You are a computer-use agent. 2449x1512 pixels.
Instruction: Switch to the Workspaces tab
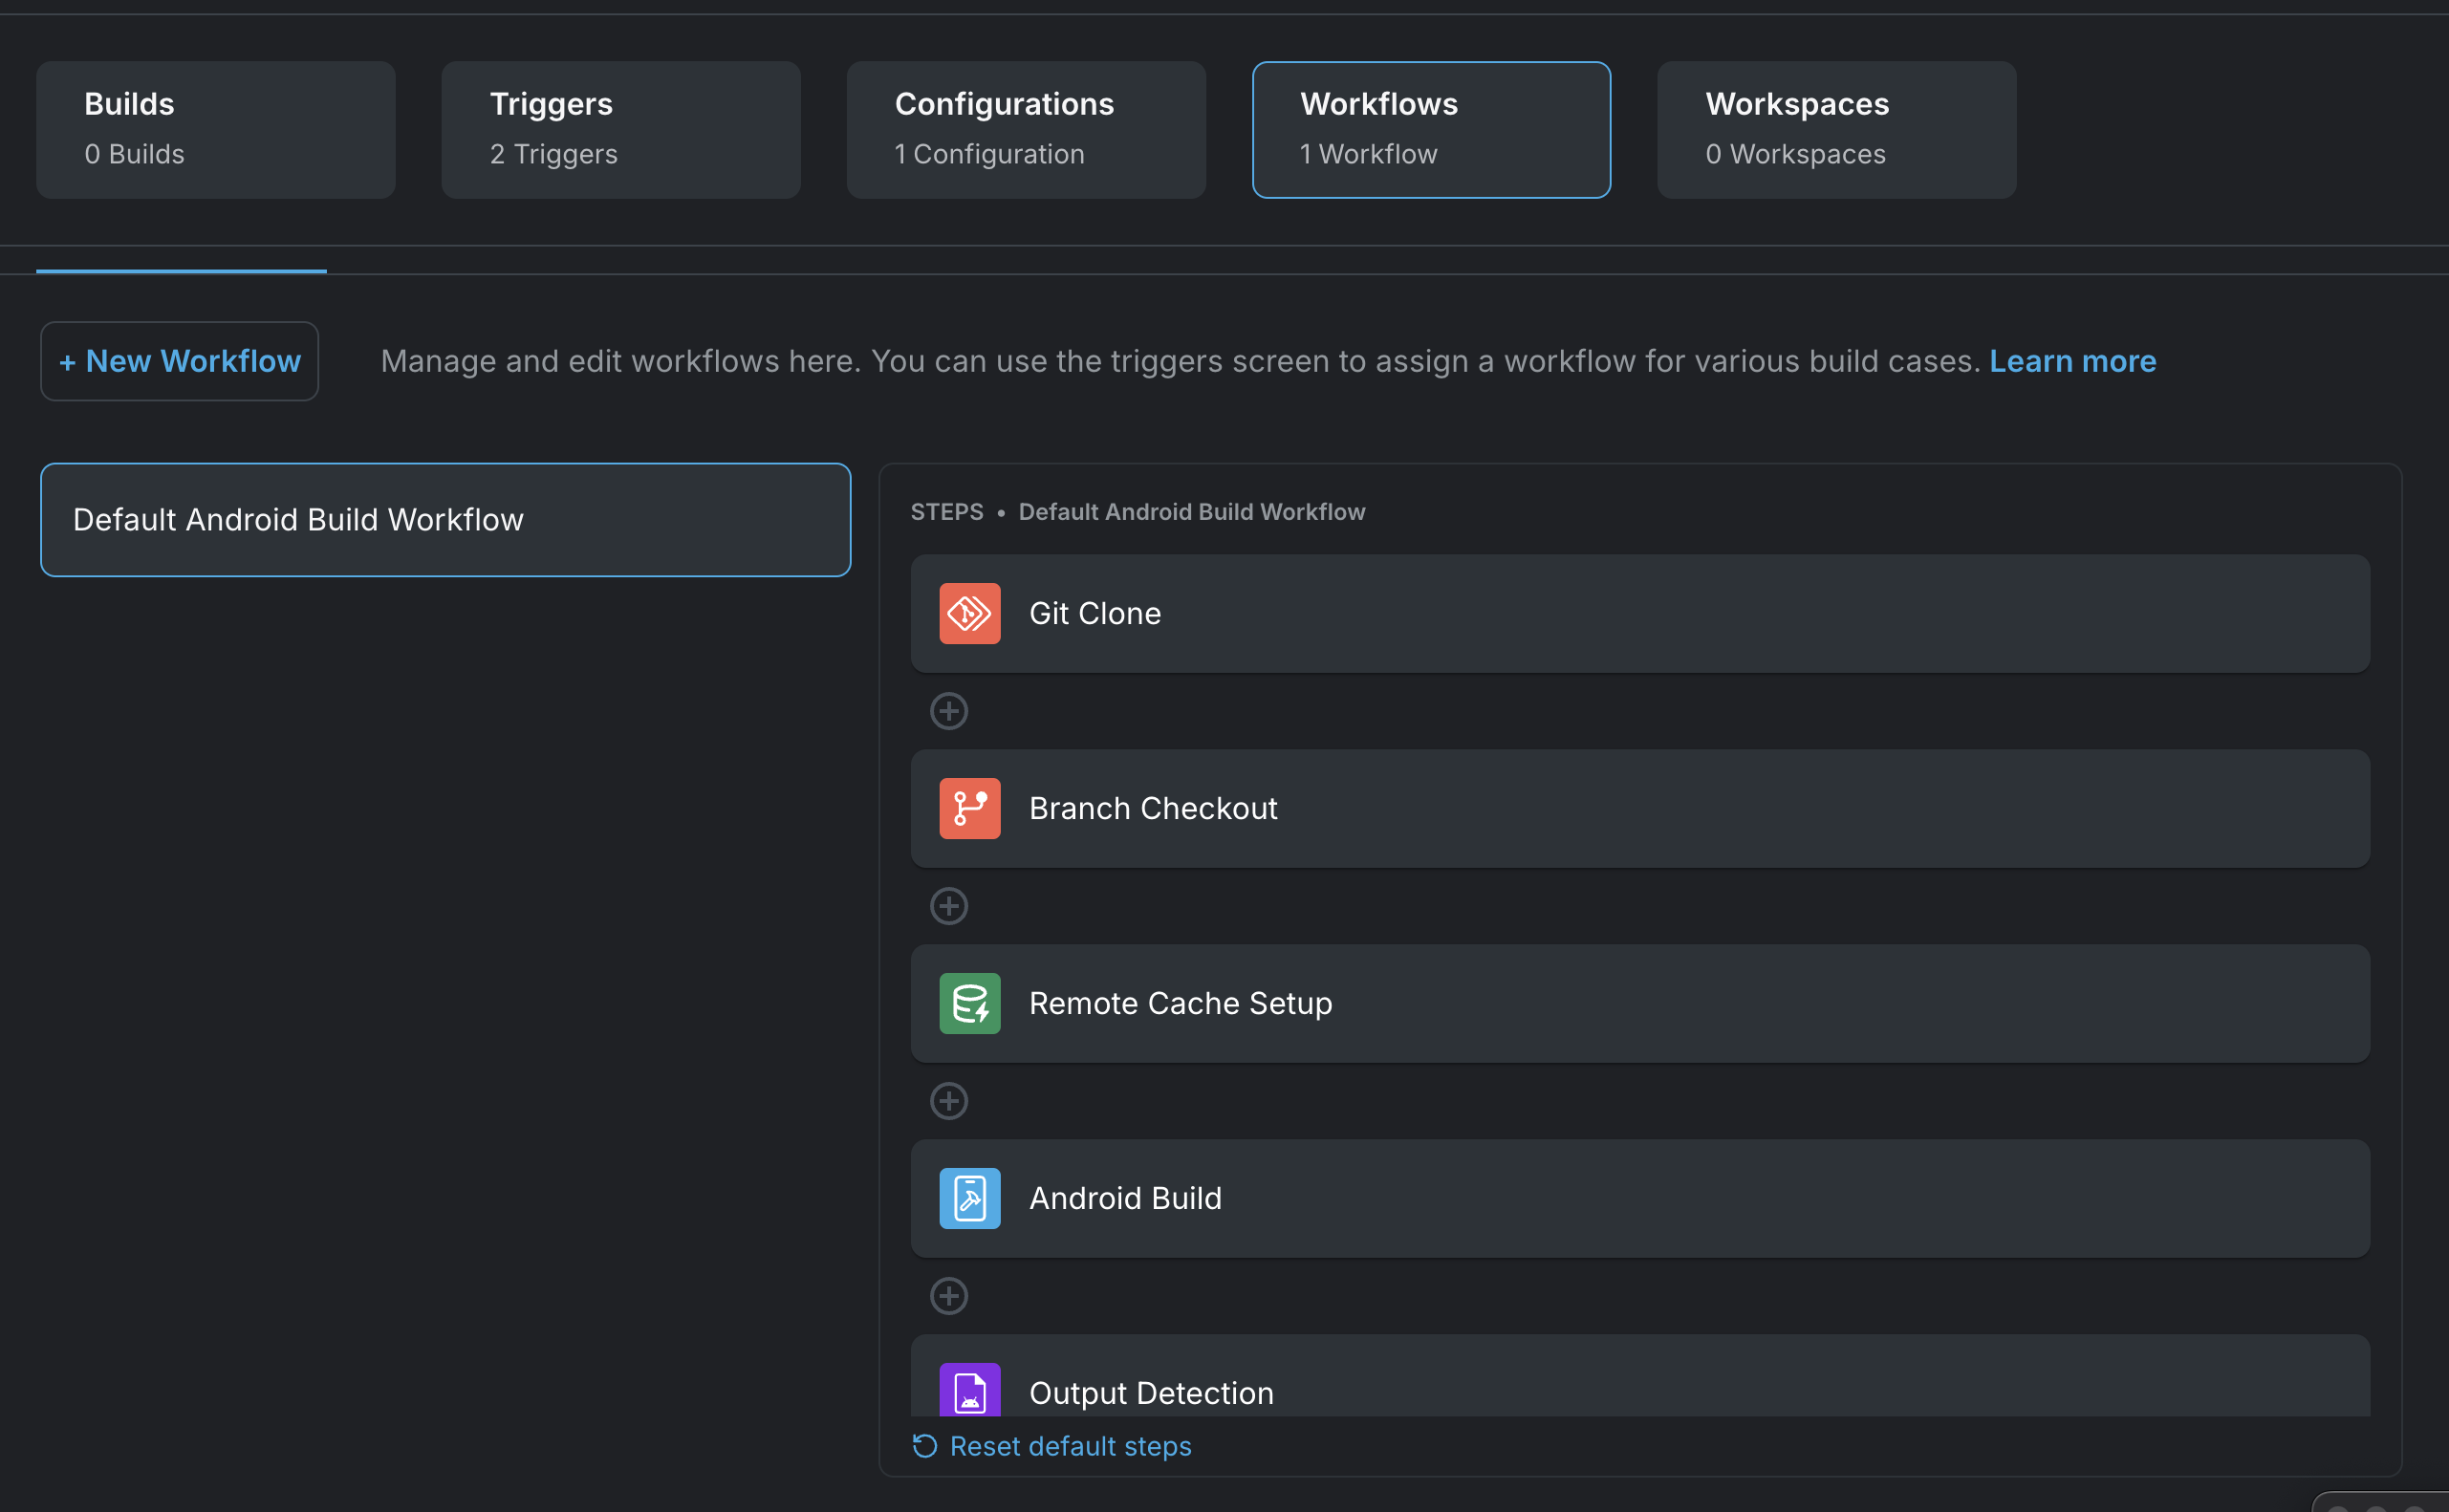[1835, 129]
